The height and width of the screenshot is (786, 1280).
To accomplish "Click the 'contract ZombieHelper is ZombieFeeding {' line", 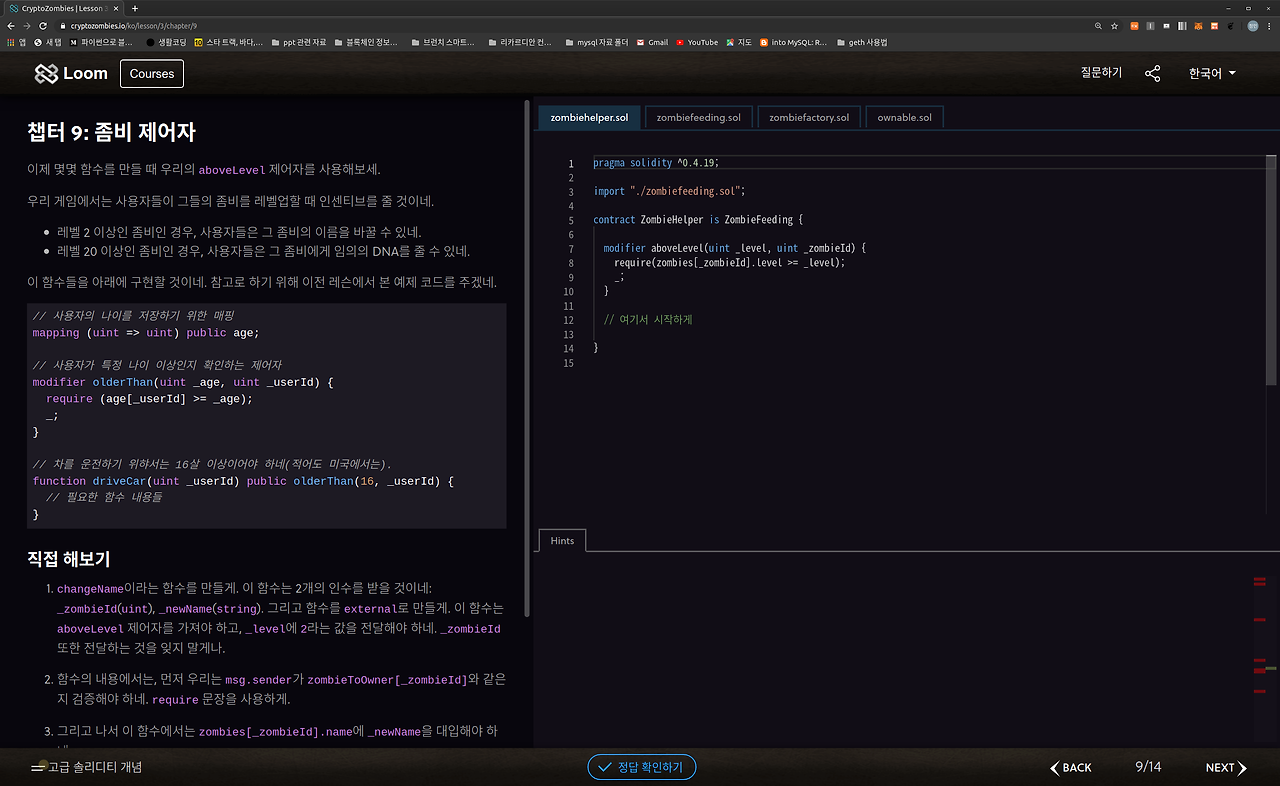I will pos(698,220).
